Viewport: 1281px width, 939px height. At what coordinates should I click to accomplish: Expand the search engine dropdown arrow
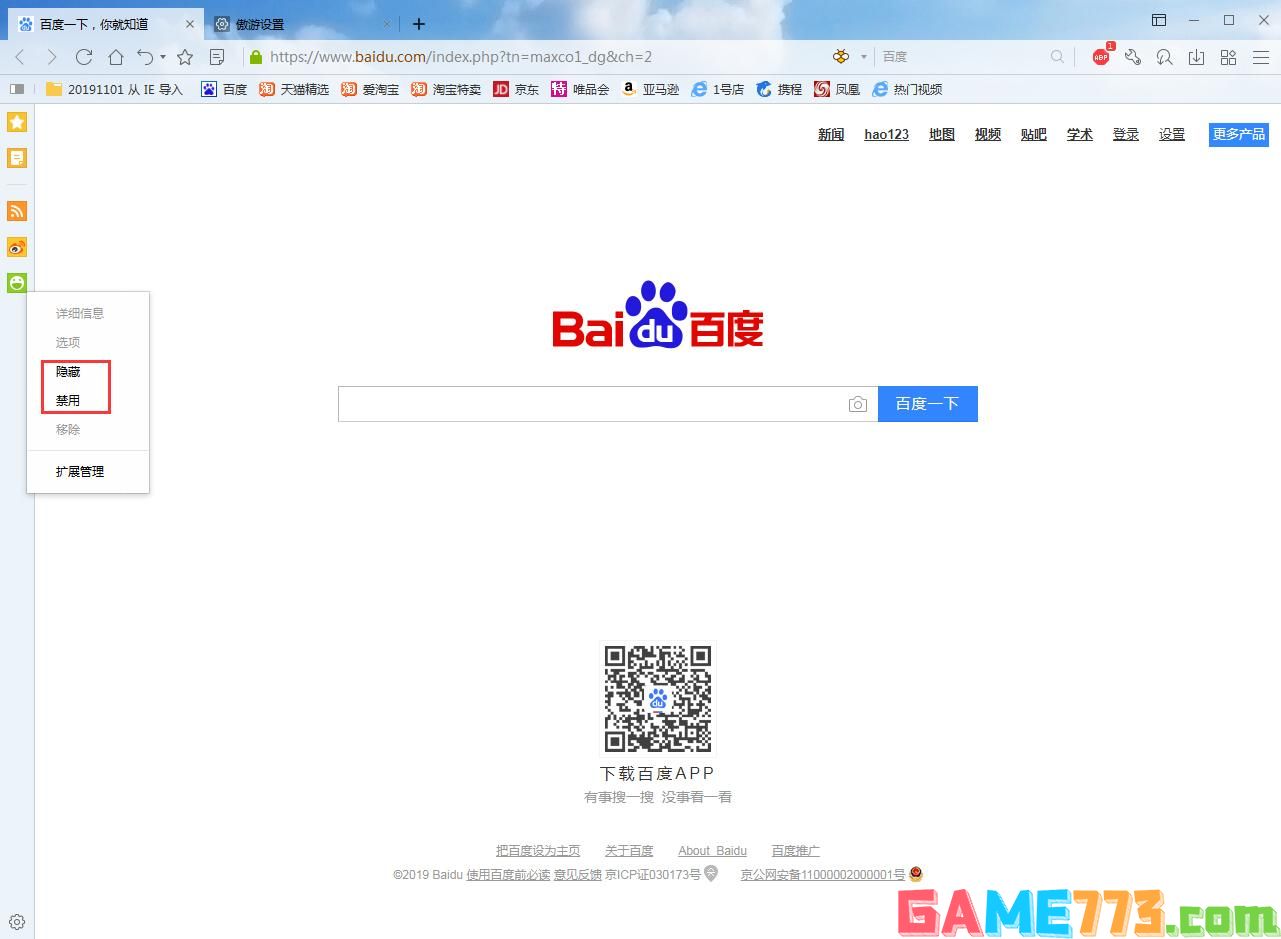[864, 57]
